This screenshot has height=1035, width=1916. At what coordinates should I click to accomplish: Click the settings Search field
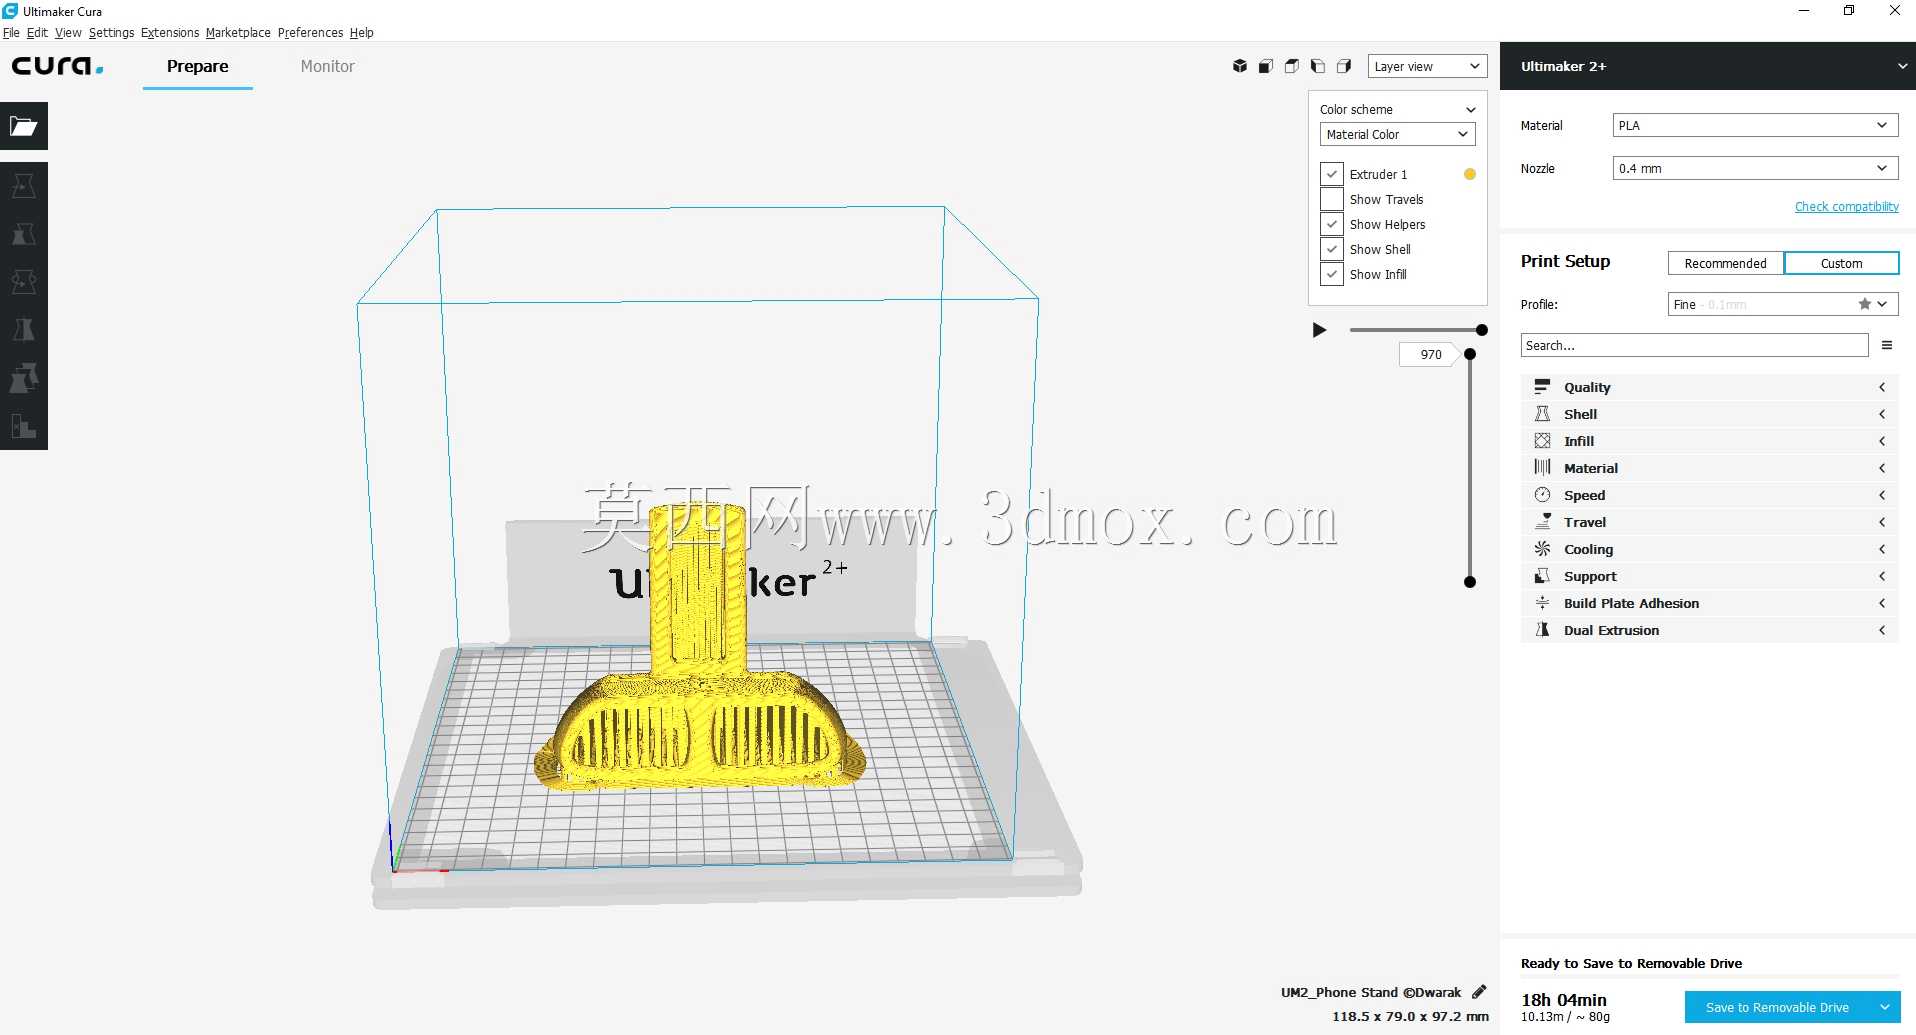coord(1694,345)
